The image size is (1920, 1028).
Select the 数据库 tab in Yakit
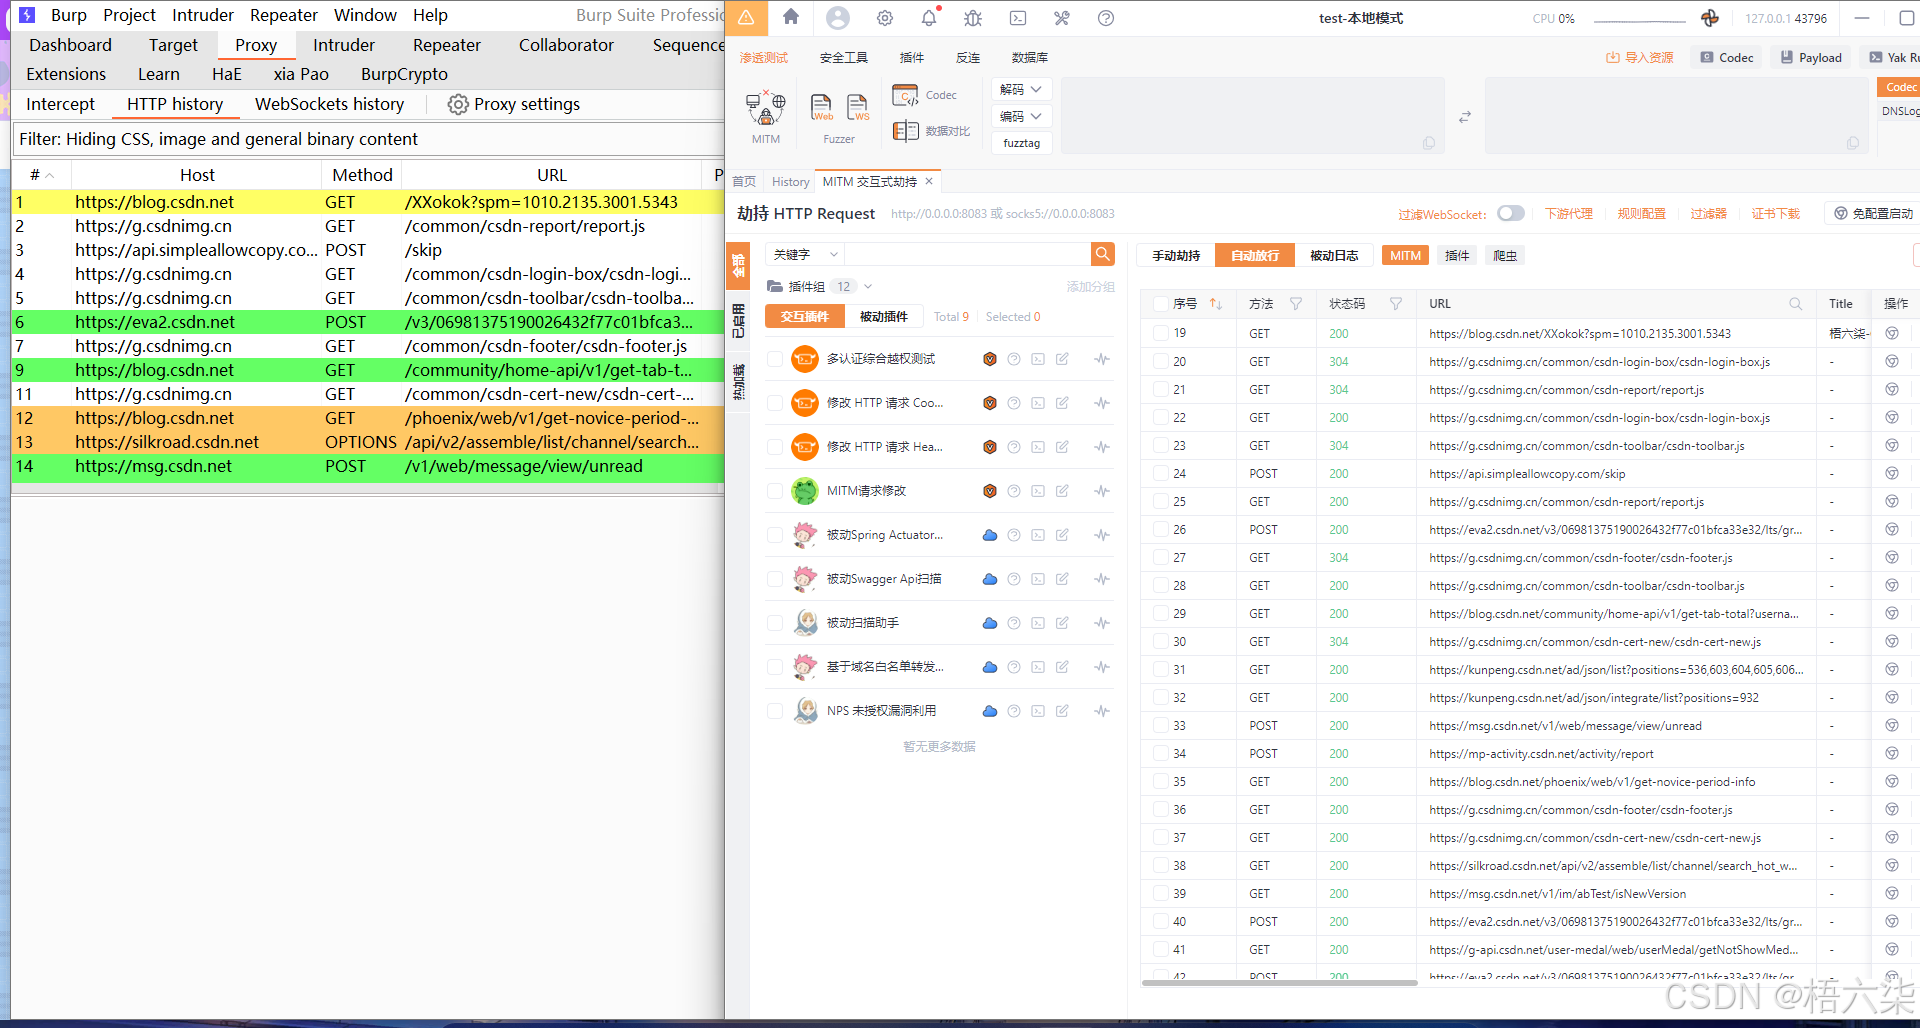pos(1029,58)
